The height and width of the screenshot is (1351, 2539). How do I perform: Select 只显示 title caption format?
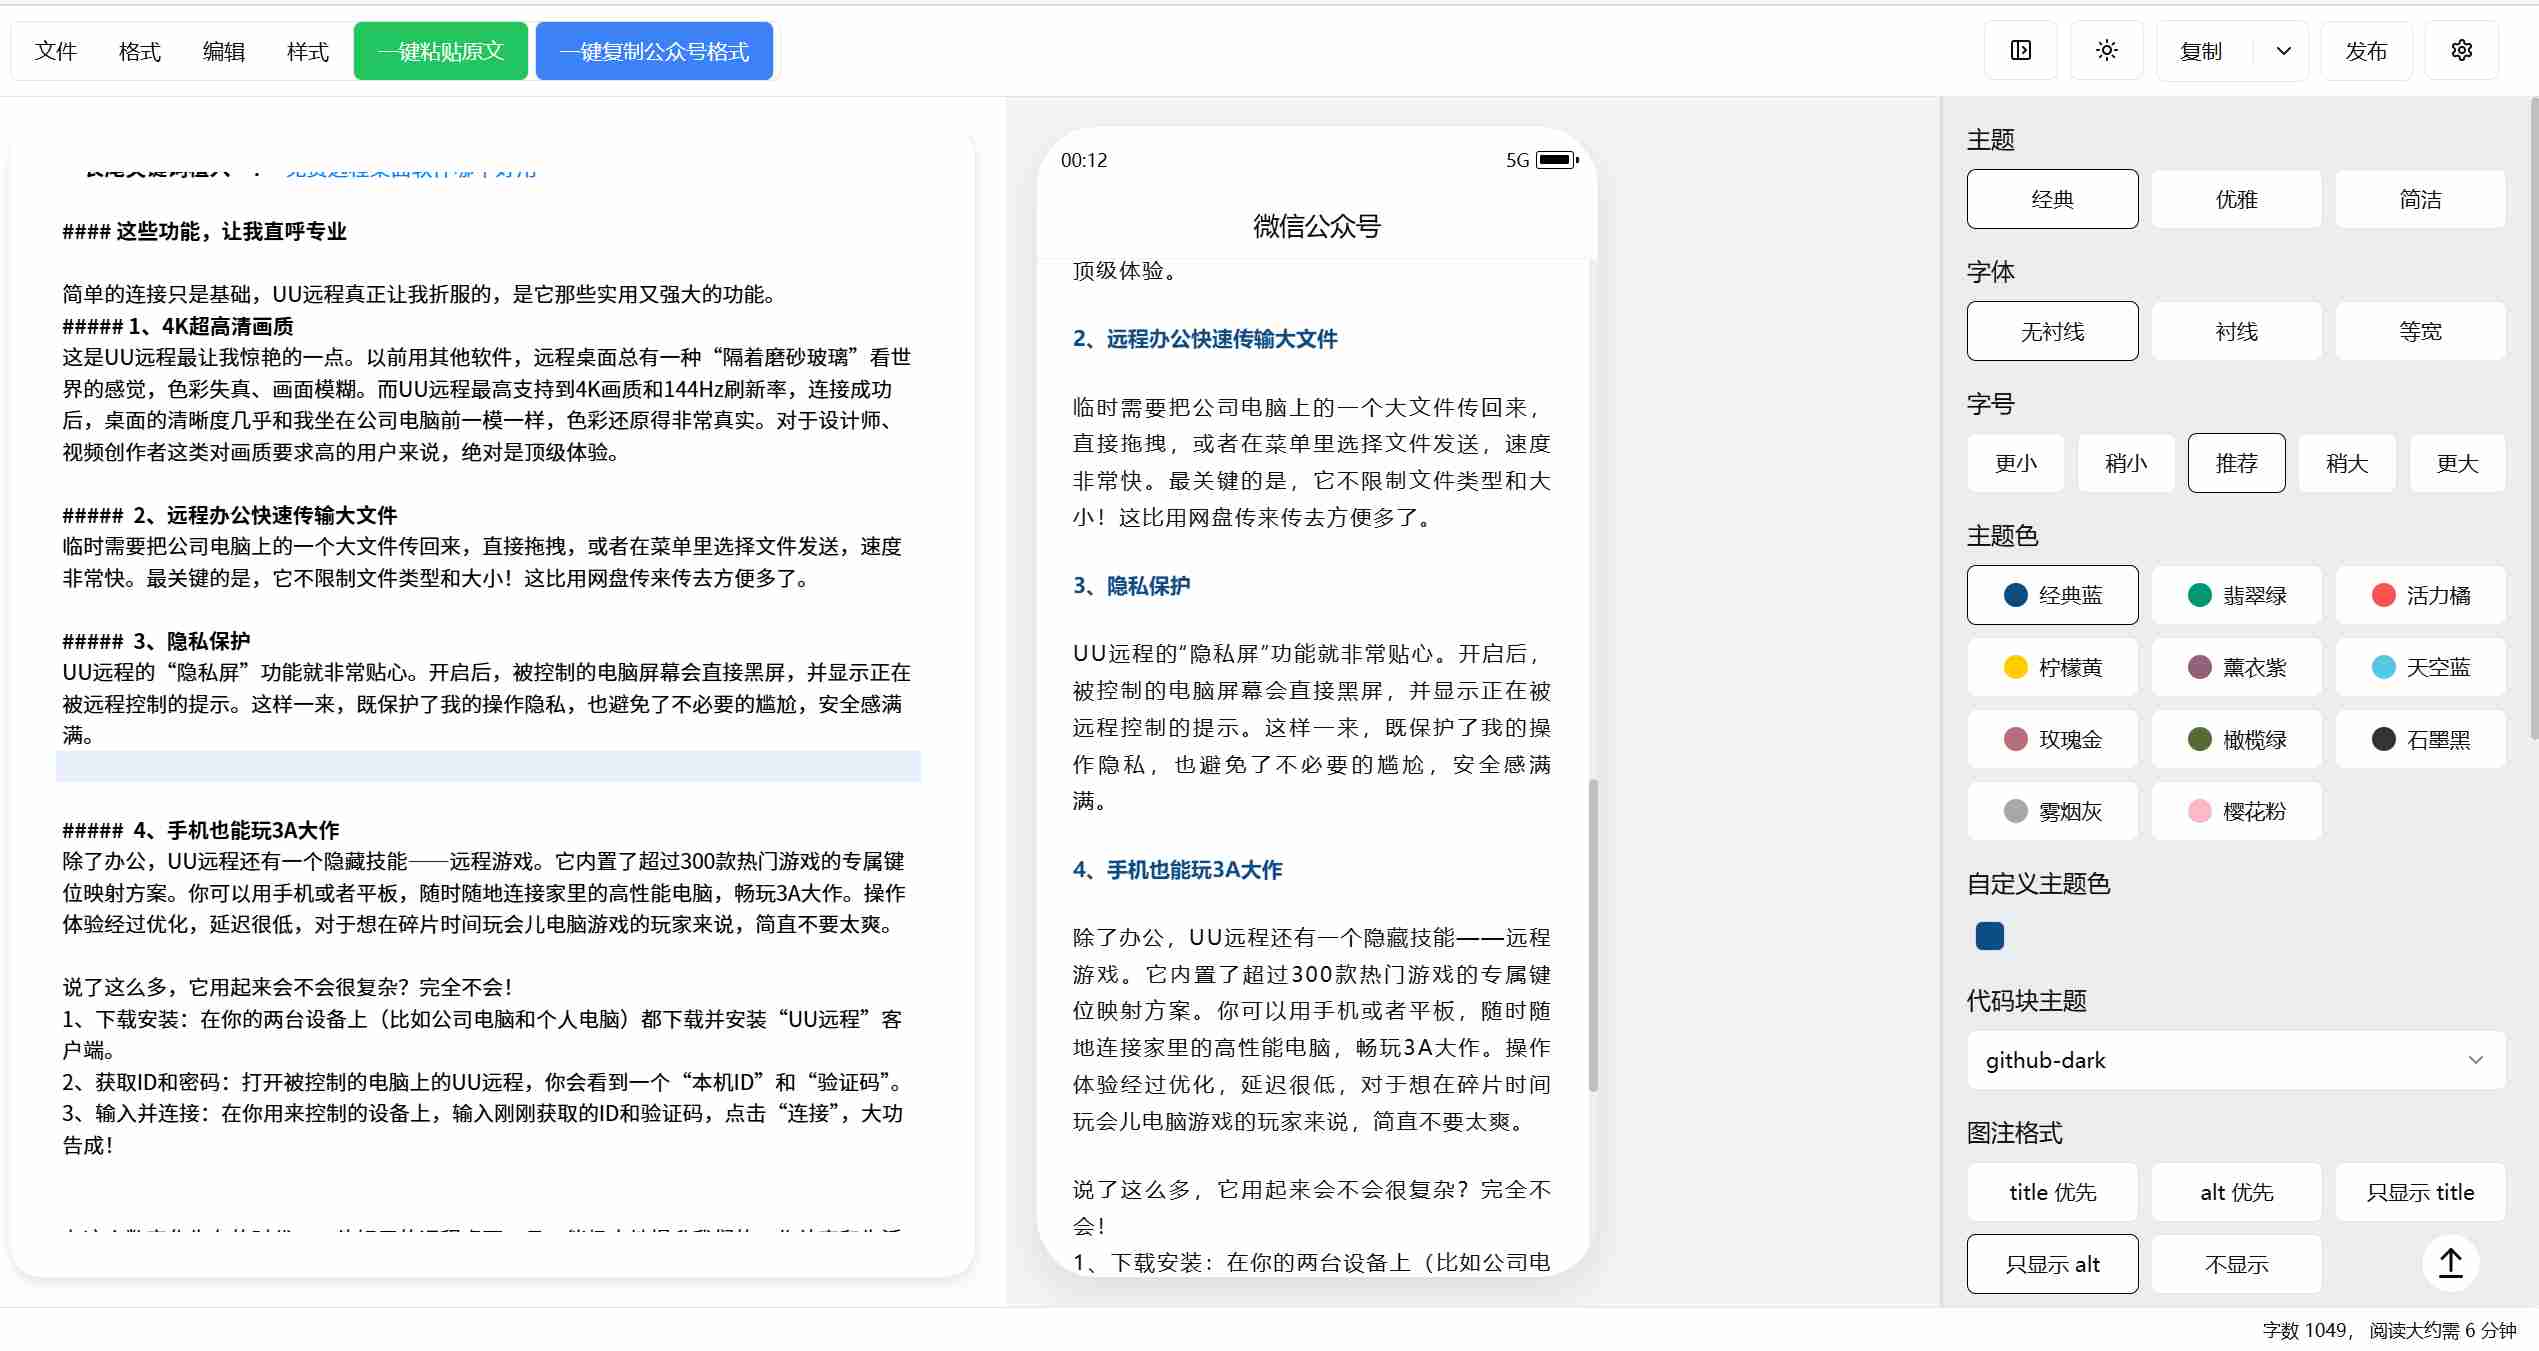click(2420, 1192)
